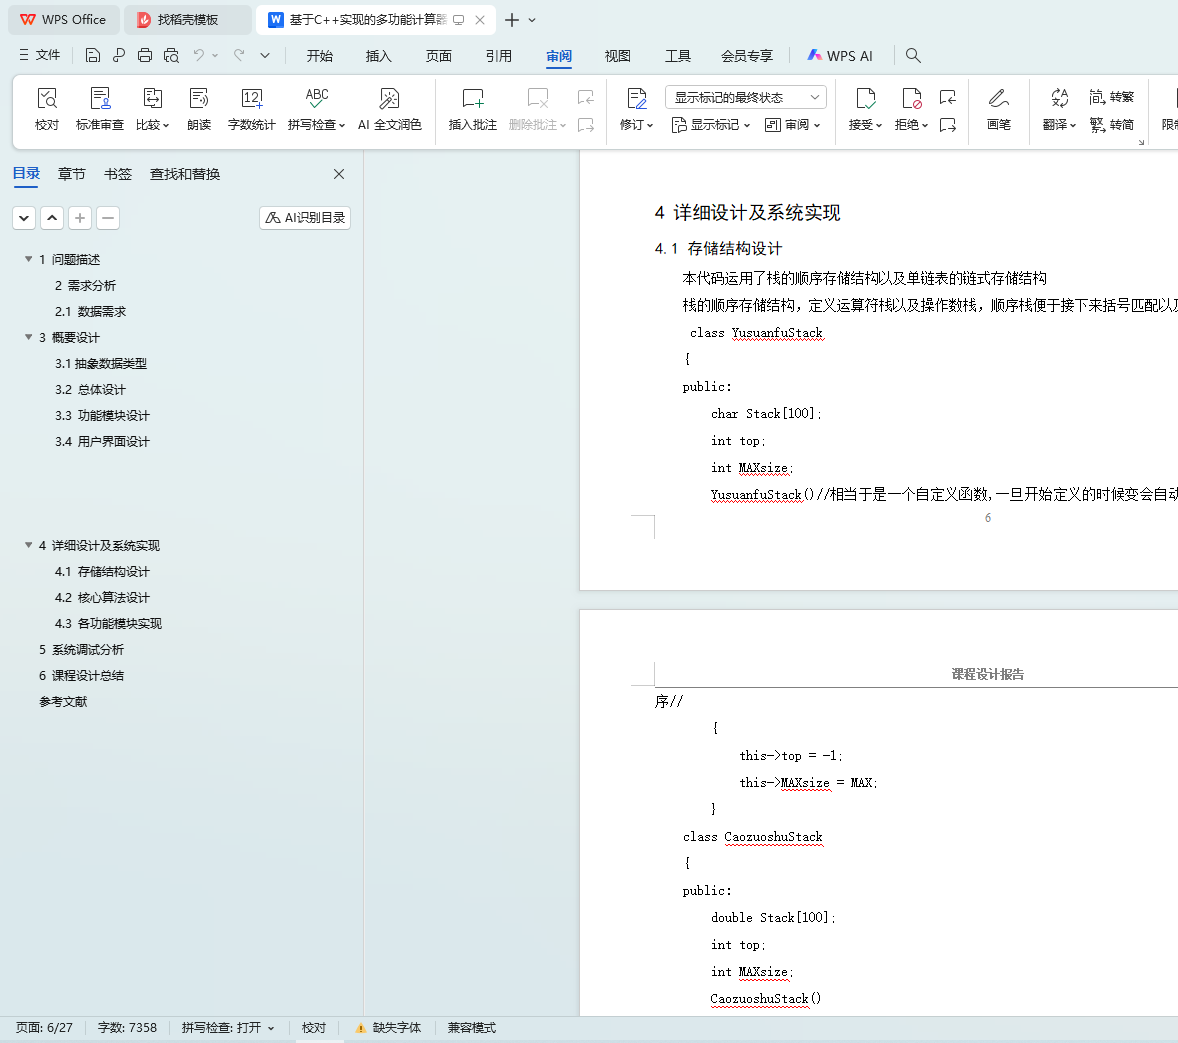Launch AI 全文润色
1178x1043 pixels.
tap(389, 109)
